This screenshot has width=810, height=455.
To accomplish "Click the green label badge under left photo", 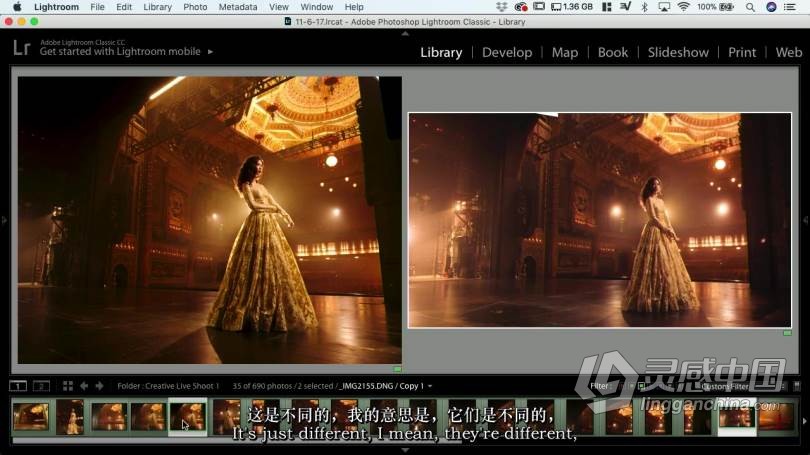I will (x=397, y=369).
